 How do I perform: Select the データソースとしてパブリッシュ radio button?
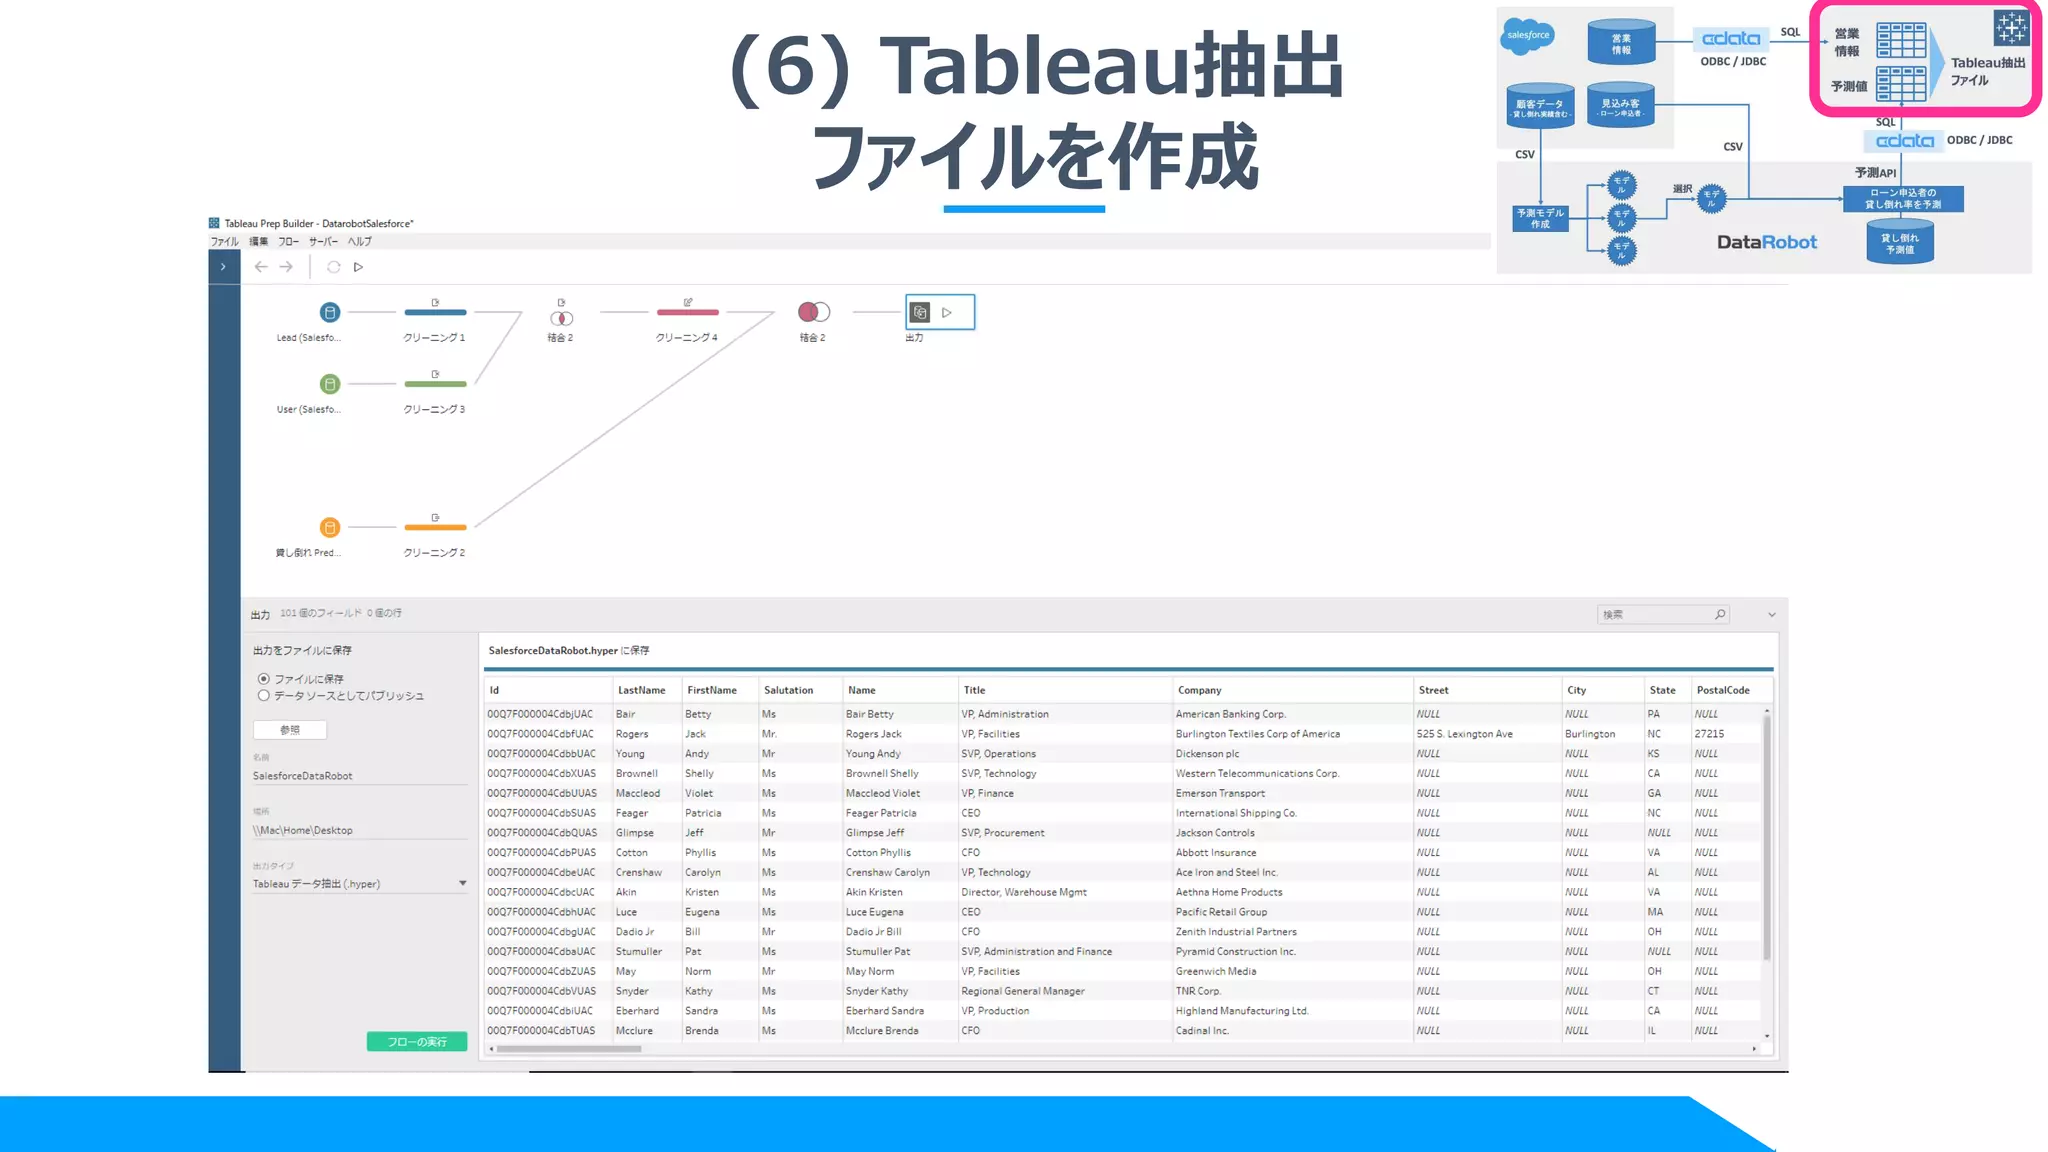[x=264, y=695]
